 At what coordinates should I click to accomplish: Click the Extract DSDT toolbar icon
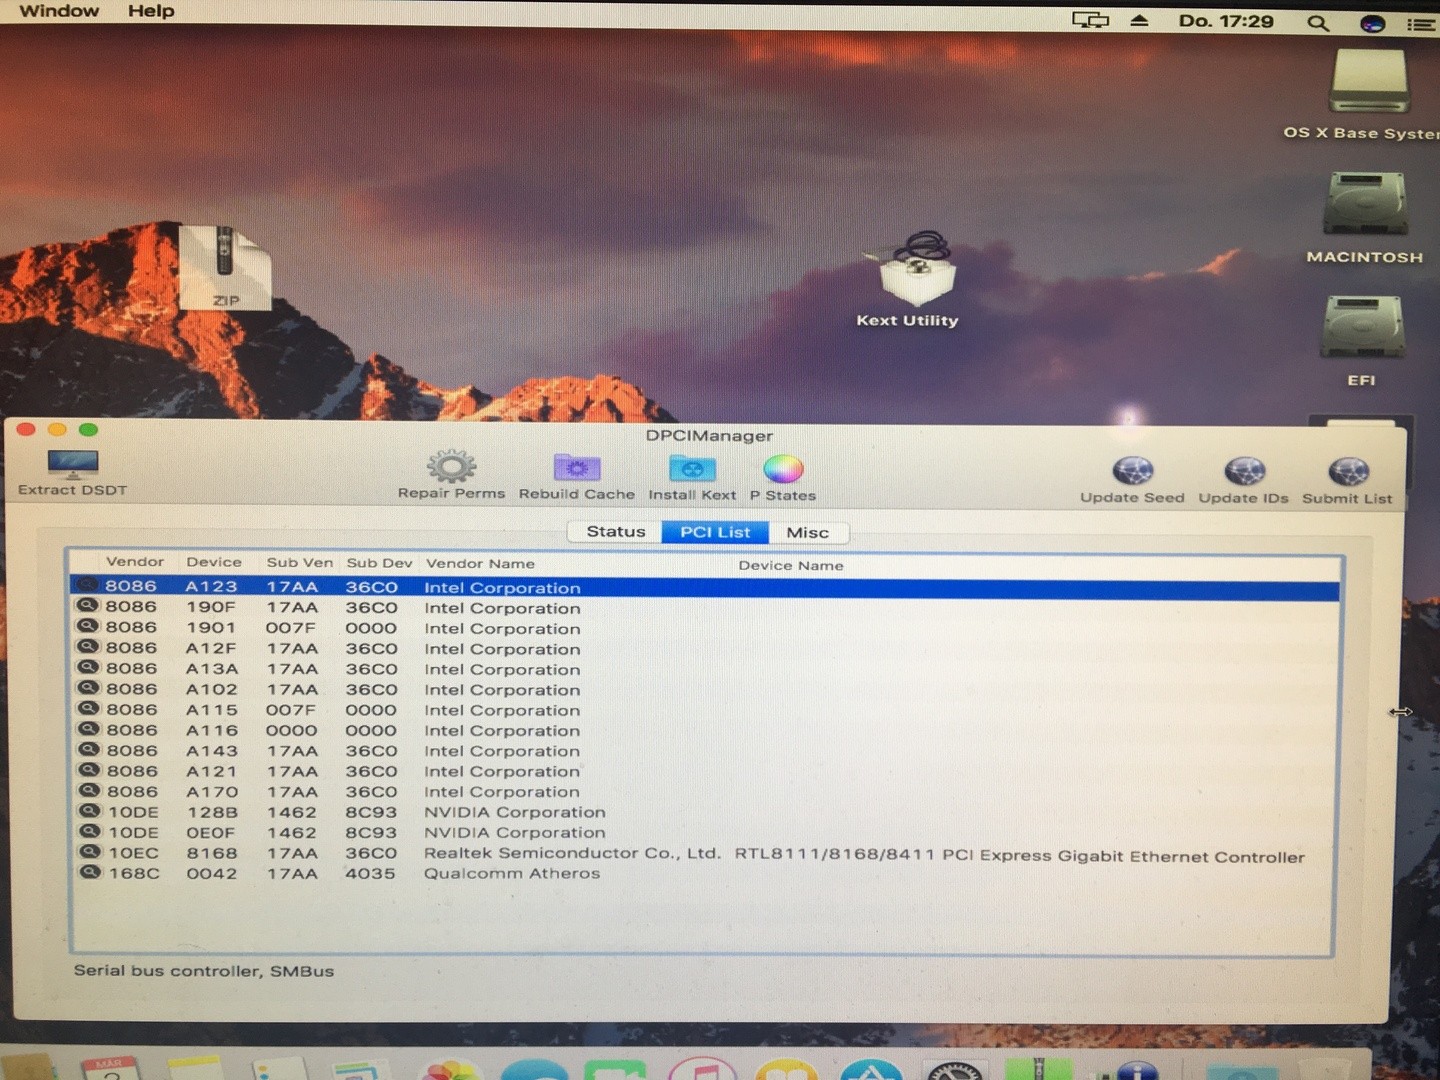(73, 464)
